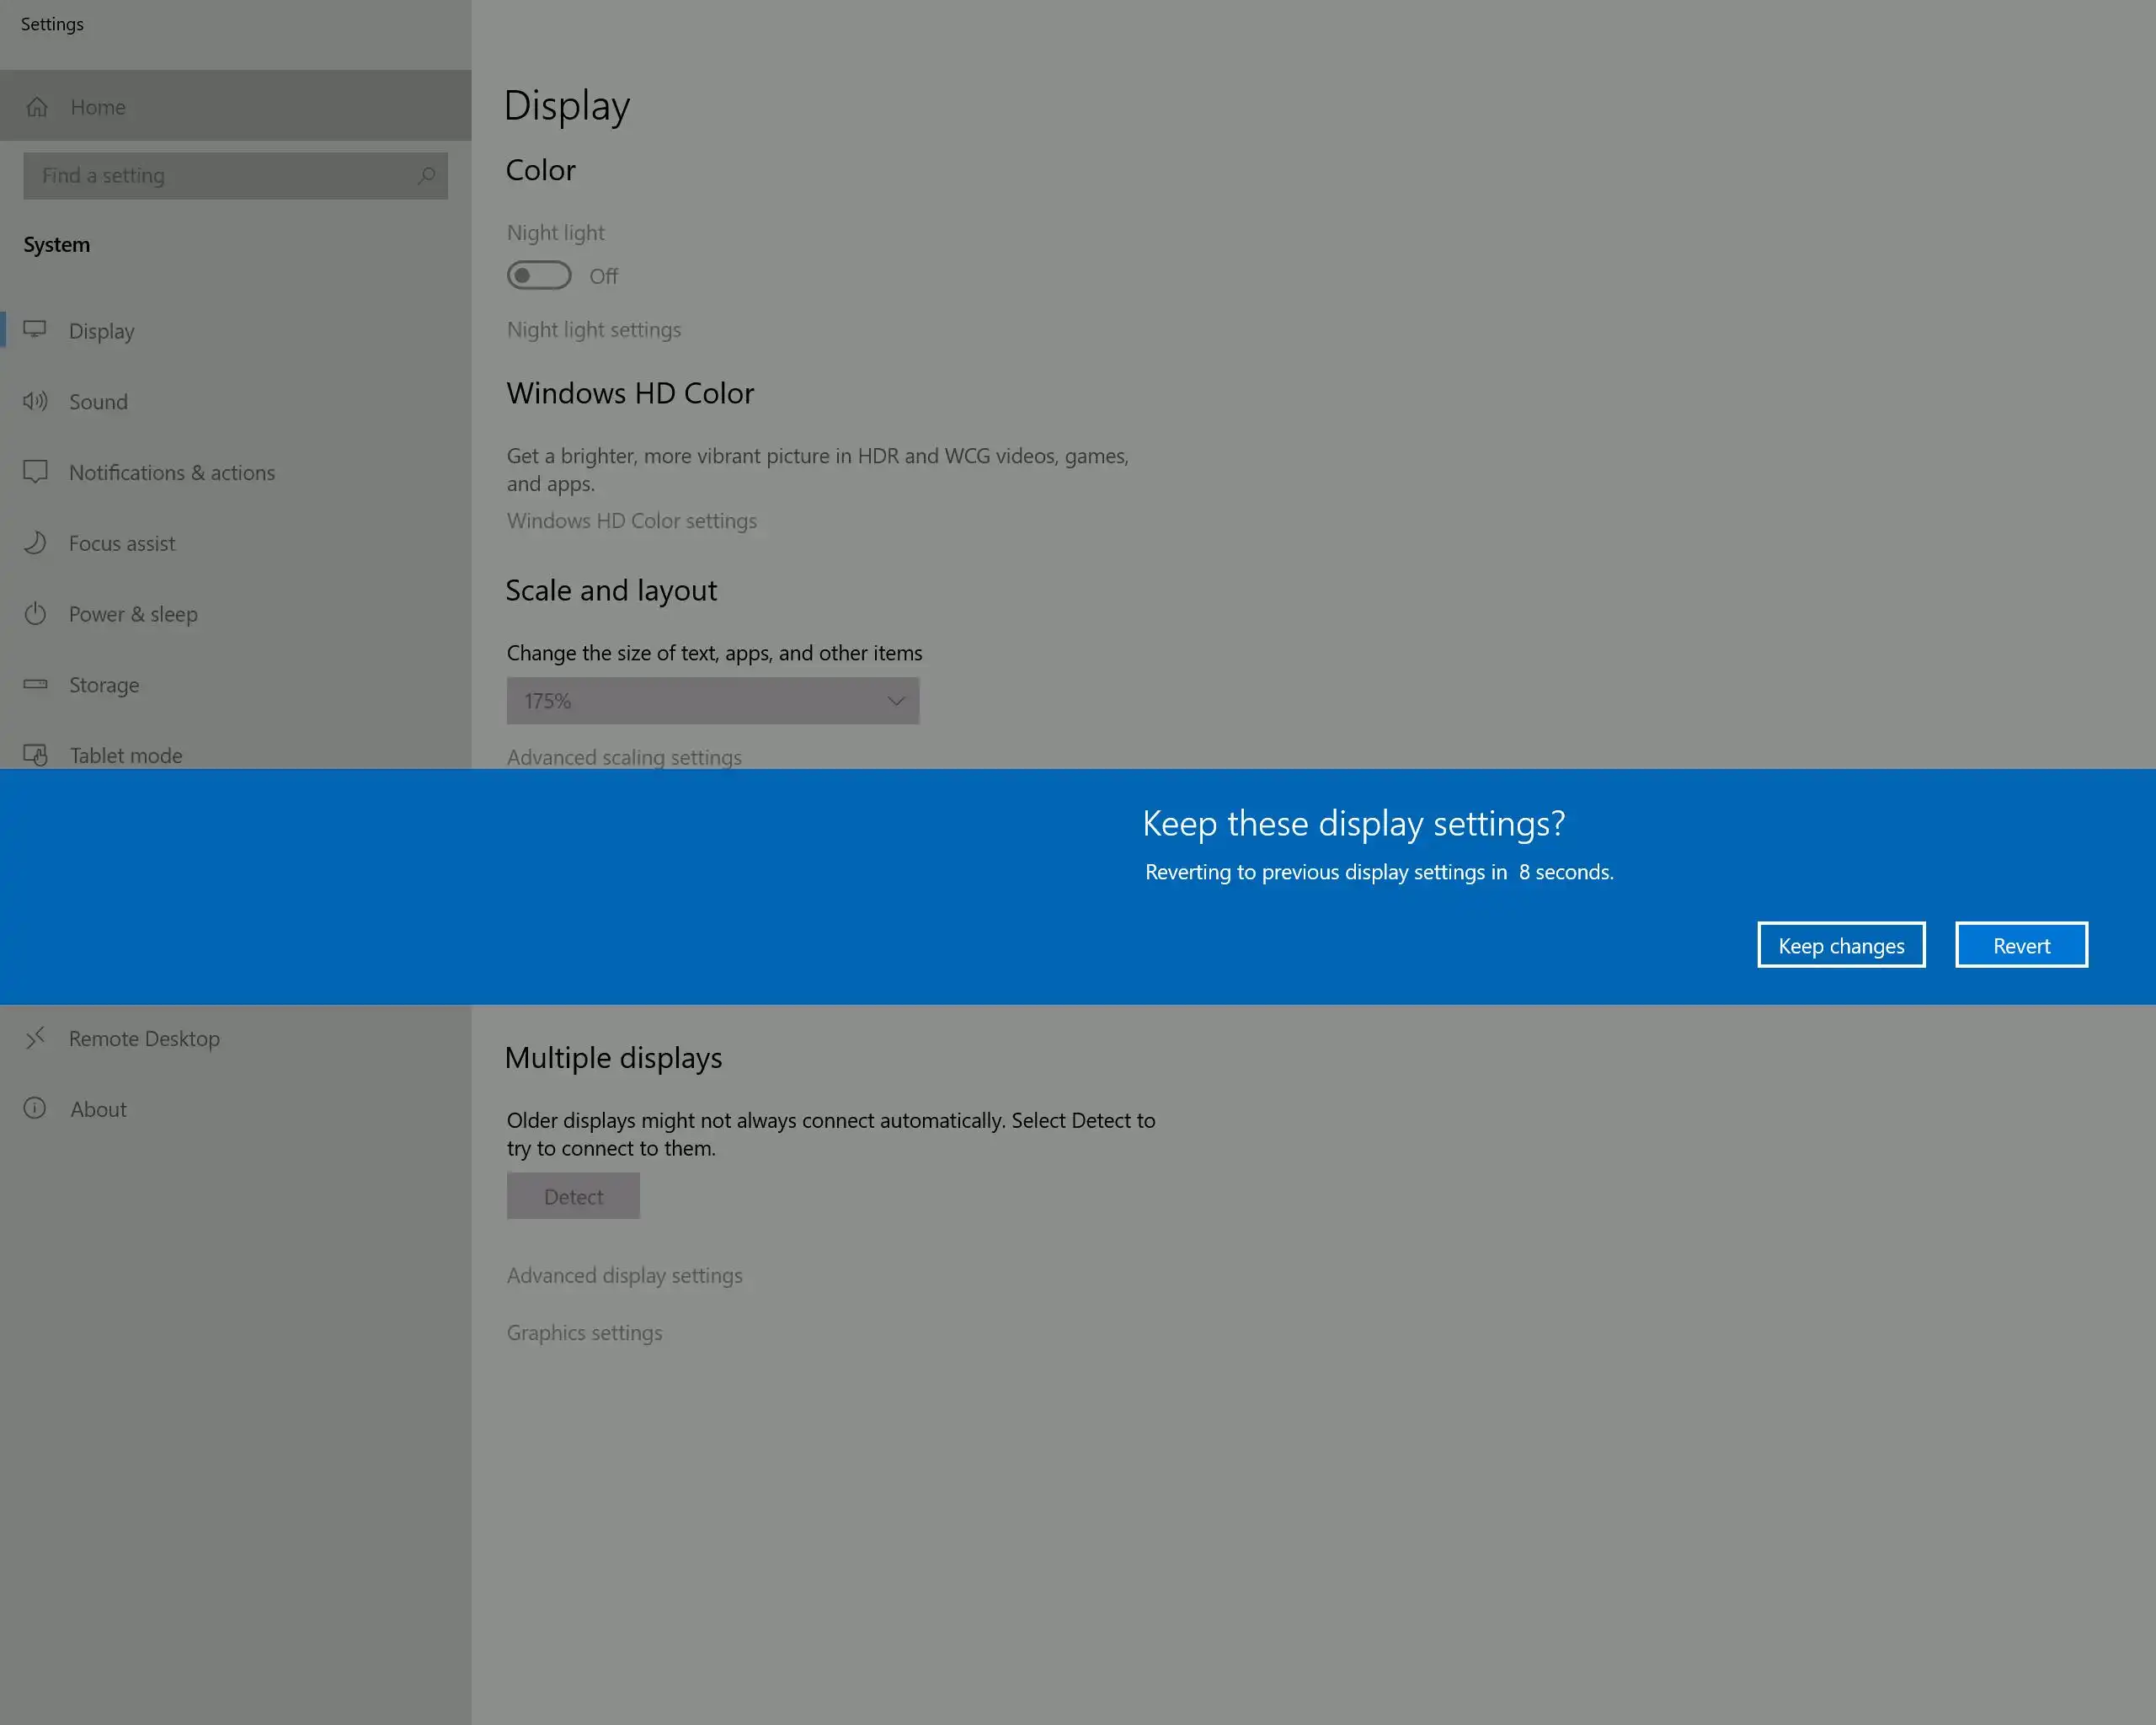
Task: Open Tablet mode in sidebar
Action: 126,755
